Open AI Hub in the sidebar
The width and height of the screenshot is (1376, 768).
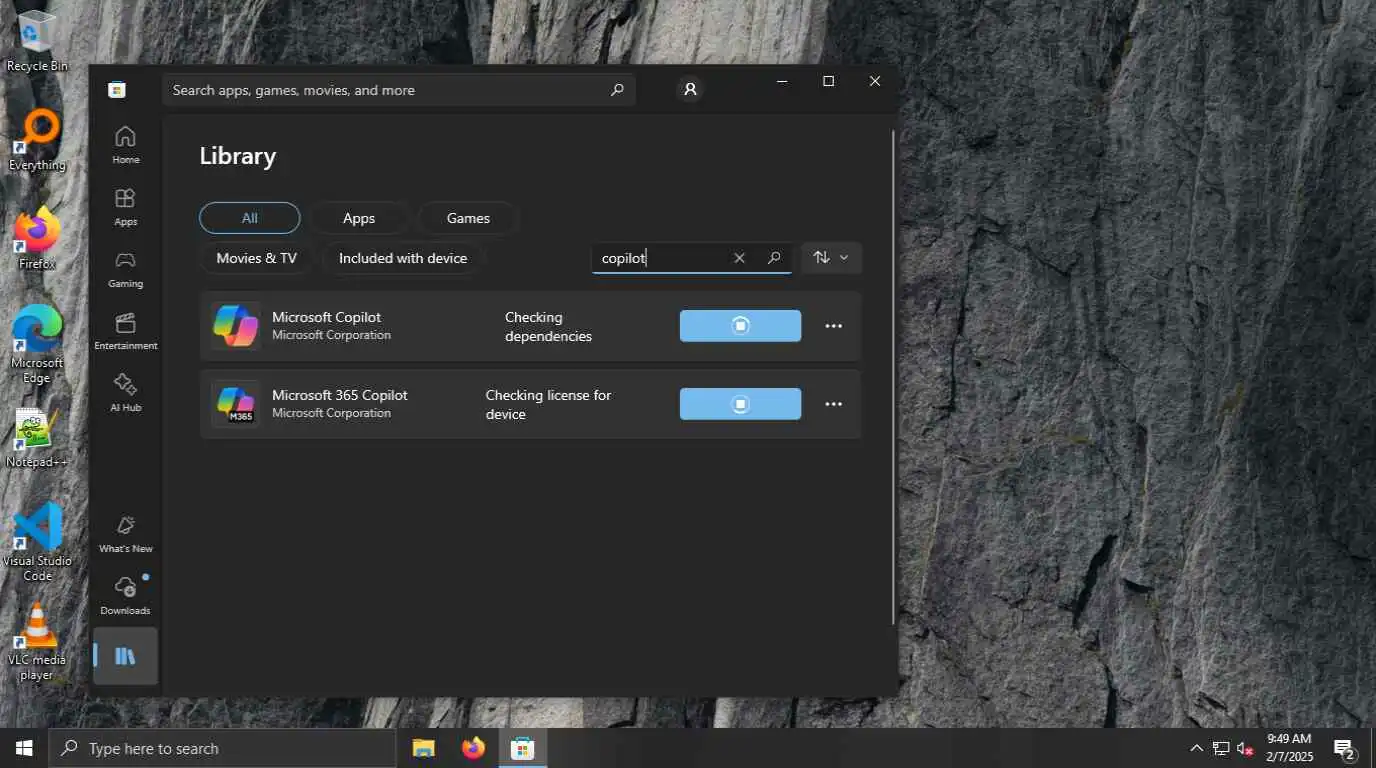(125, 393)
